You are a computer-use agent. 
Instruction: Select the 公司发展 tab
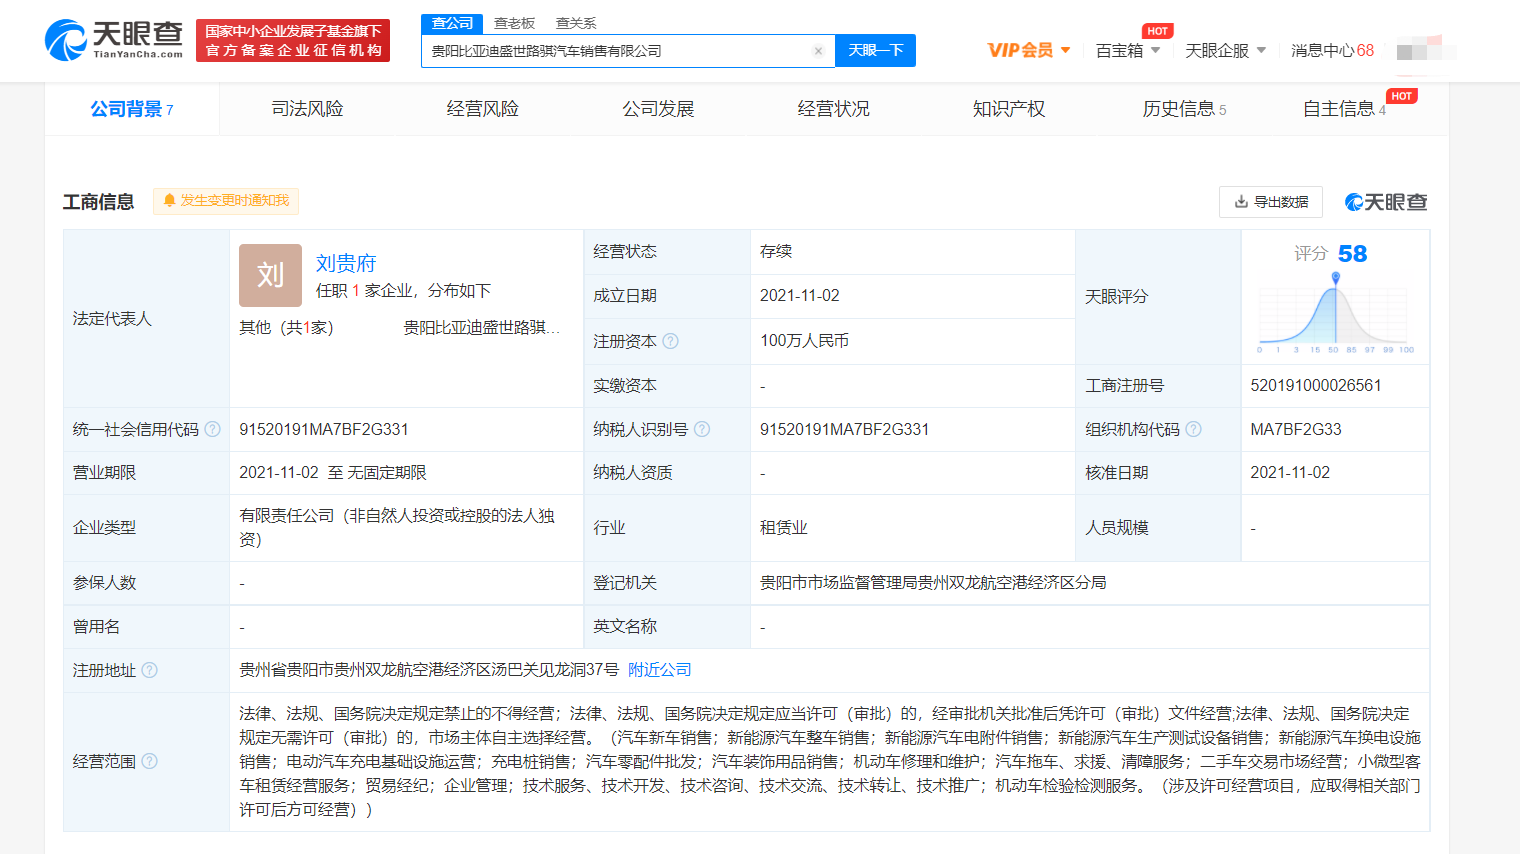(658, 109)
